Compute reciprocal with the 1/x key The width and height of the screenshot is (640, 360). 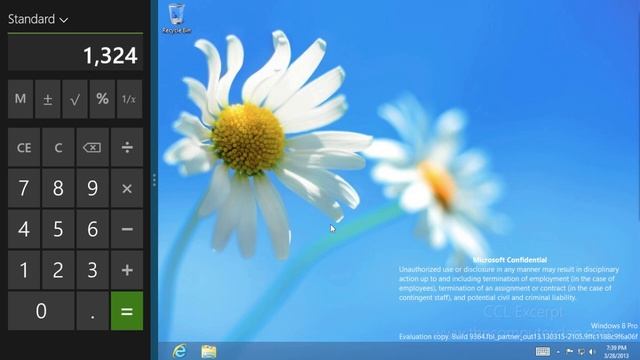pyautogui.click(x=129, y=99)
